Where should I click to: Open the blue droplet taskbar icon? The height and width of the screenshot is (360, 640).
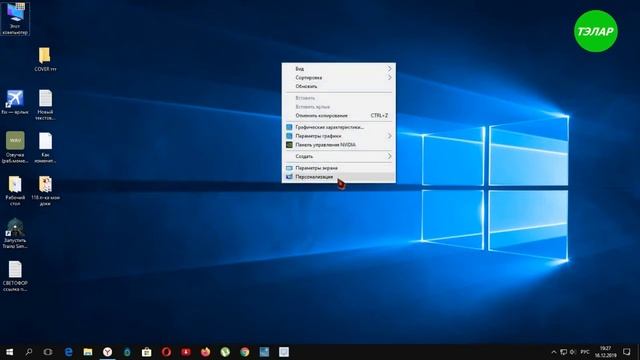click(x=127, y=352)
